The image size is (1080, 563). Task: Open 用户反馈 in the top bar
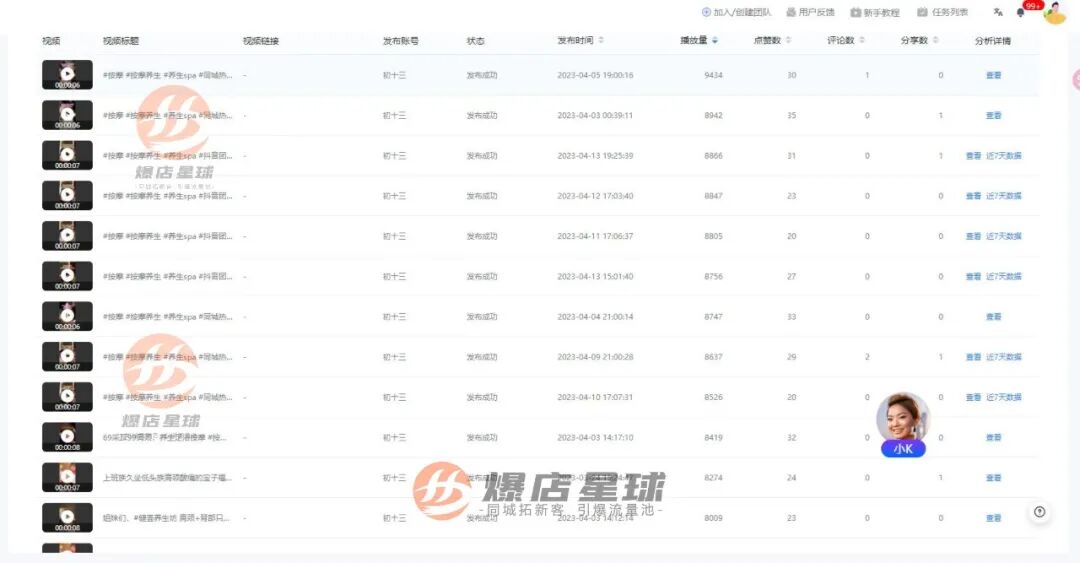(x=810, y=12)
